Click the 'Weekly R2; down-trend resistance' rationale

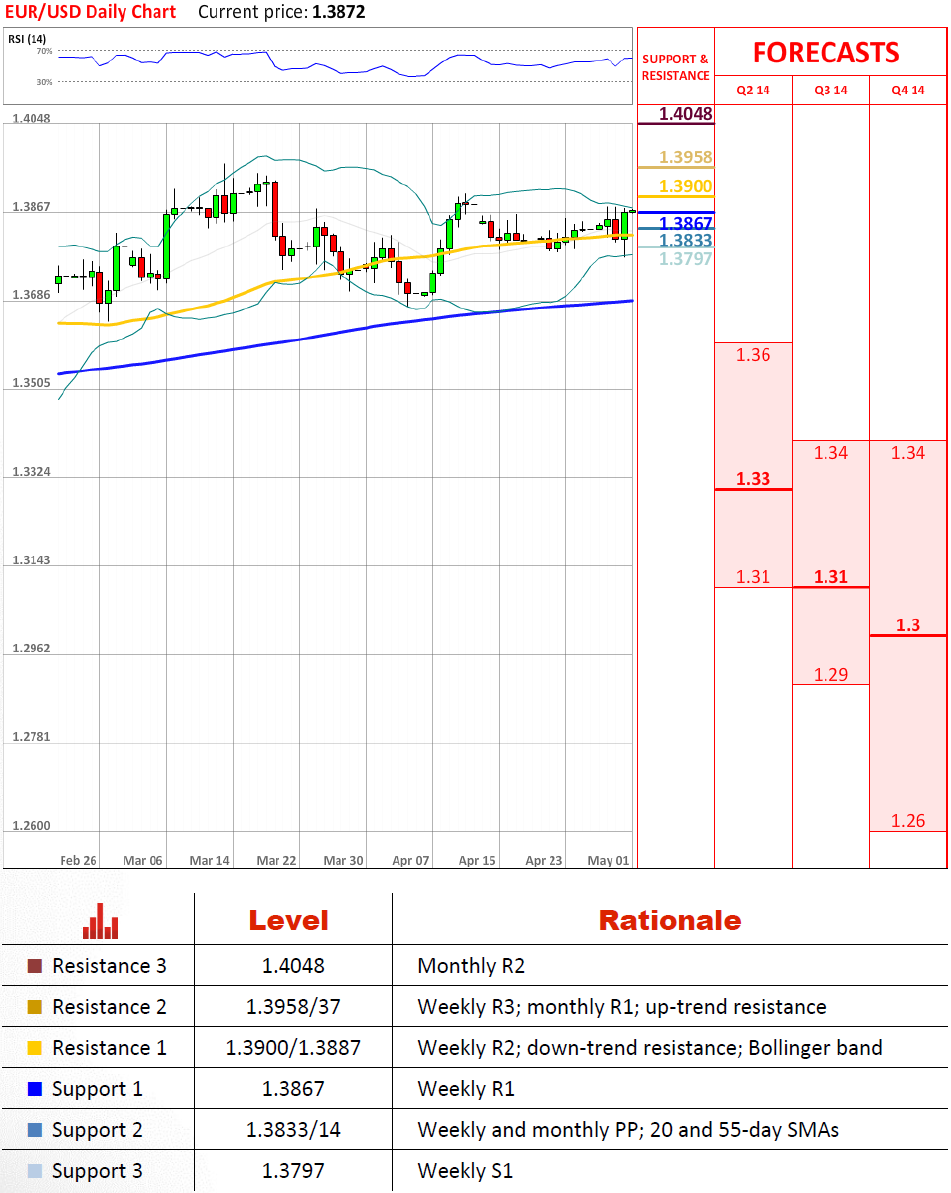[x=650, y=1048]
